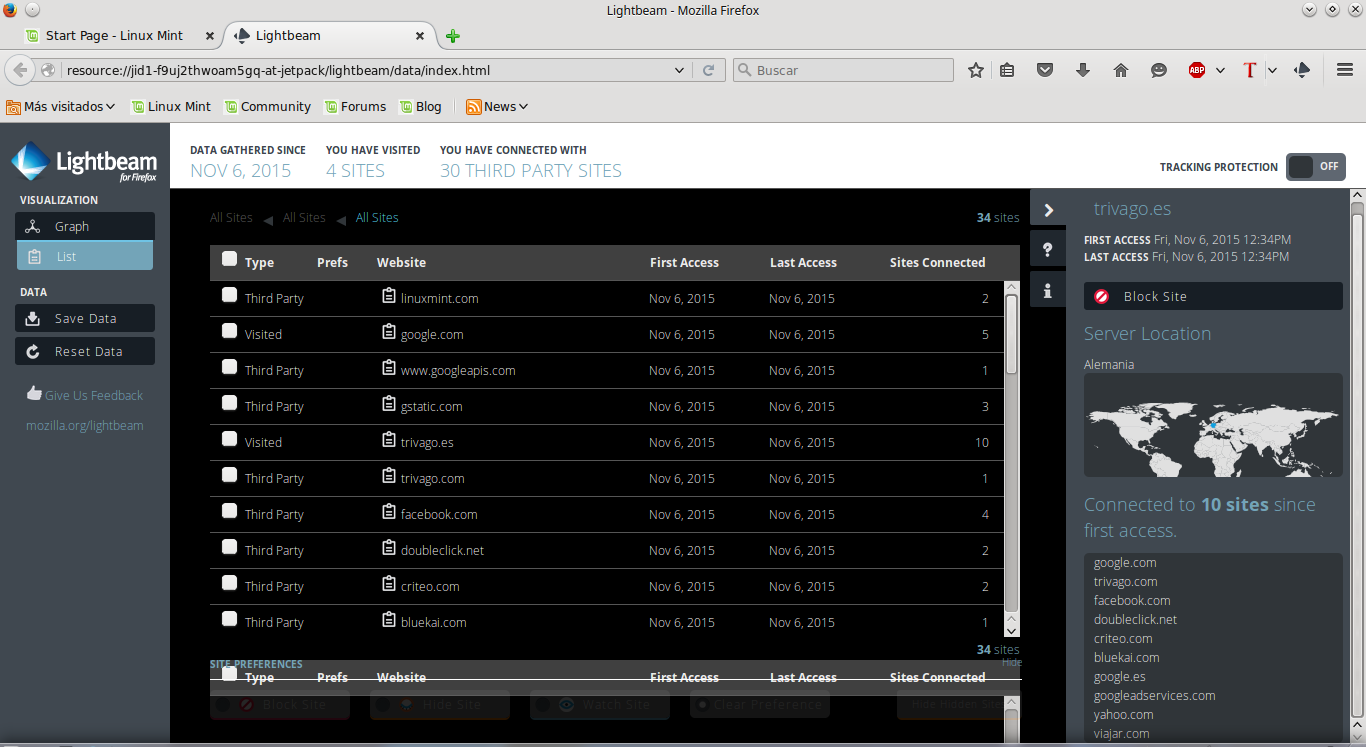The image size is (1366, 747).
Task: Click the Lightbeam toolbar icon in Firefox
Action: click(1302, 70)
